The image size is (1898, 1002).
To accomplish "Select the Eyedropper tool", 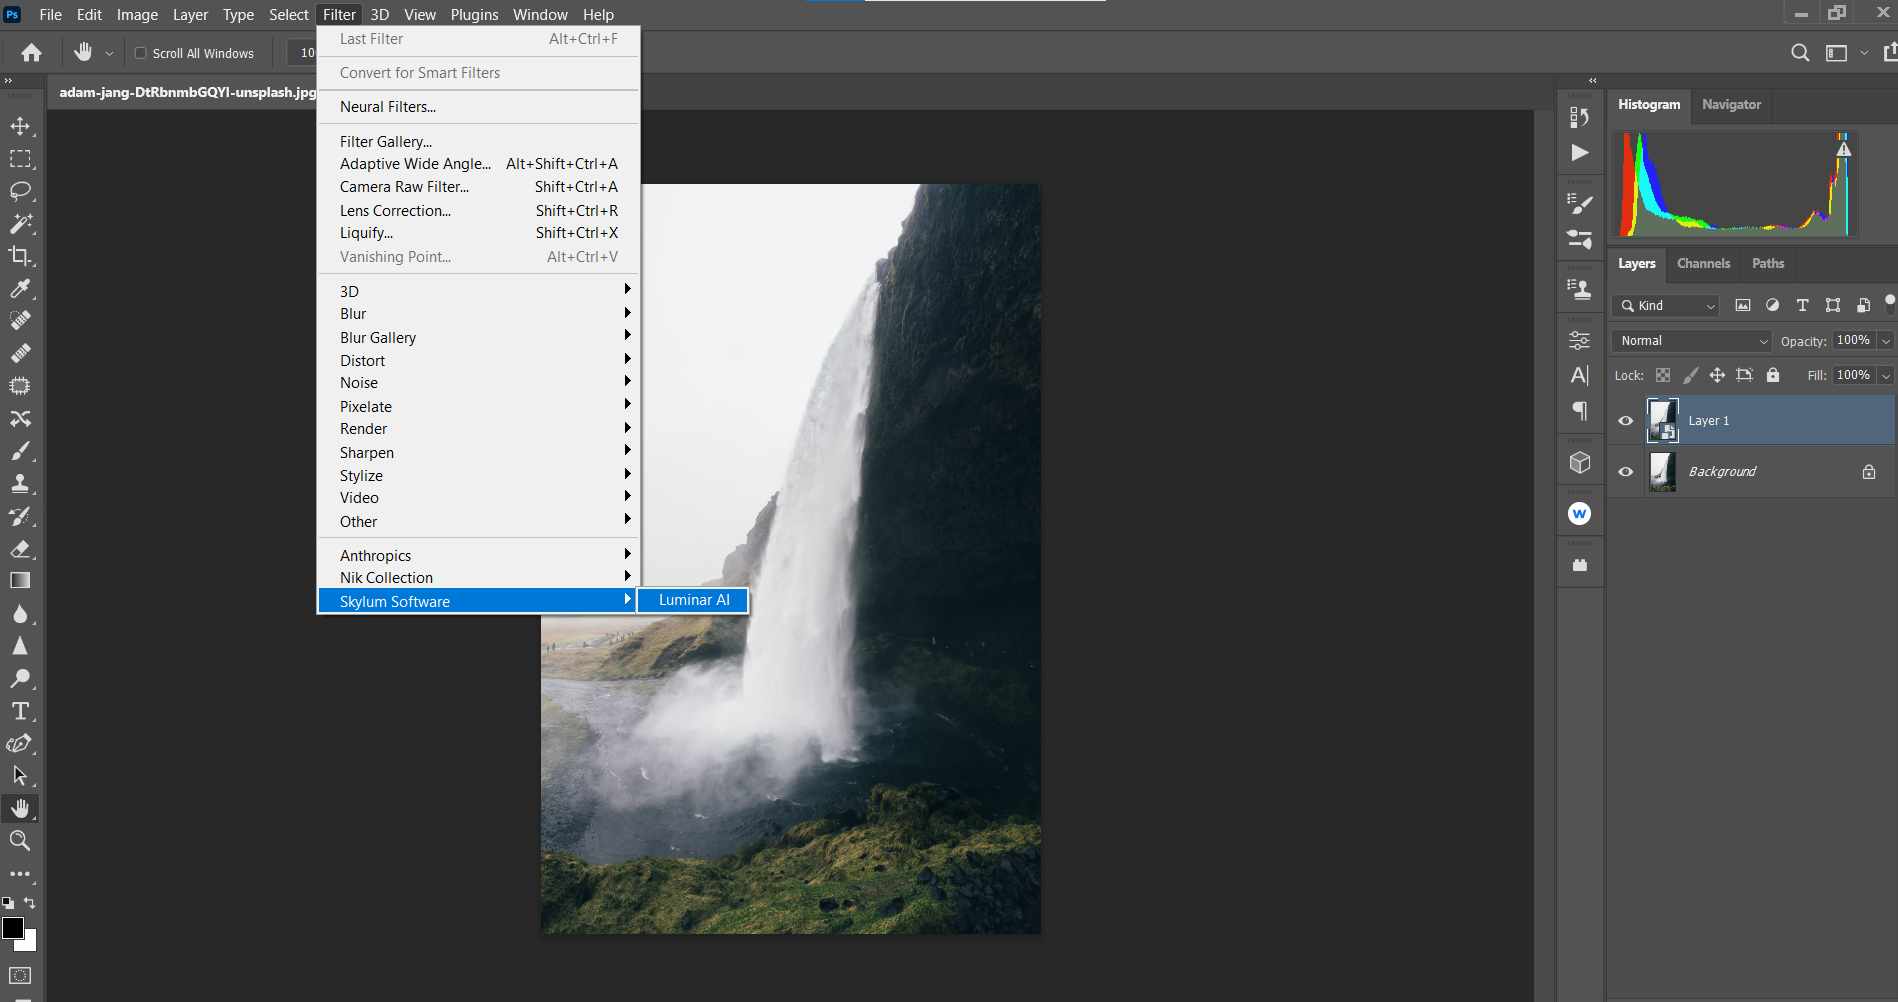I will click(x=20, y=289).
